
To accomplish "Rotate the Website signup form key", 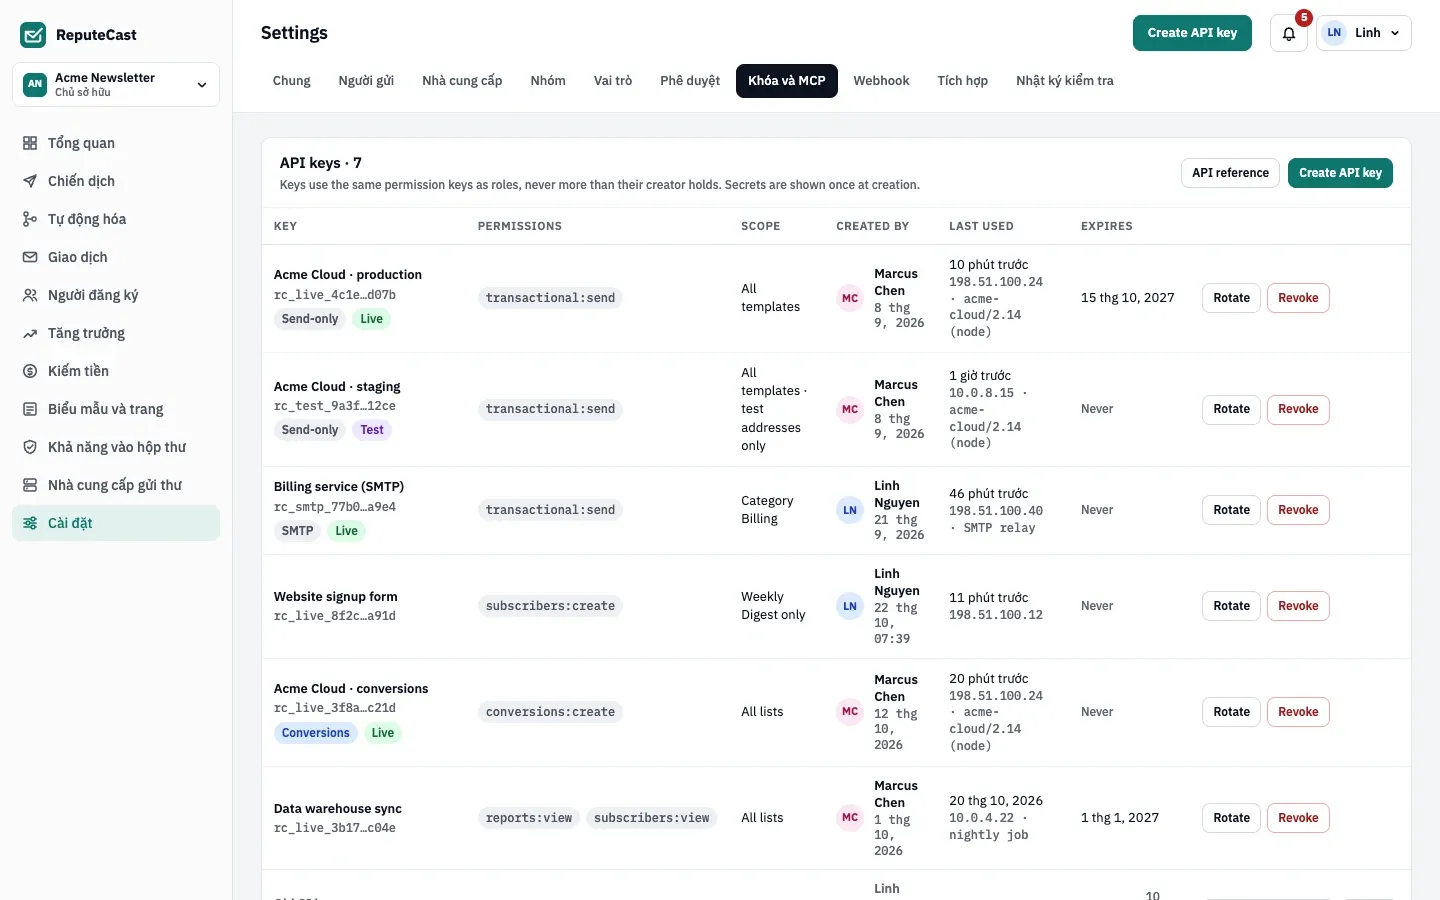I will point(1231,606).
